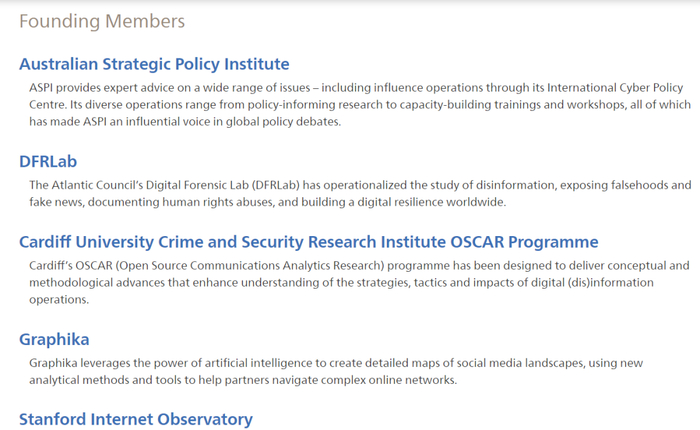Viewport: 700px width, 430px height.
Task: Click the Graphika description paragraph
Action: tap(340, 371)
